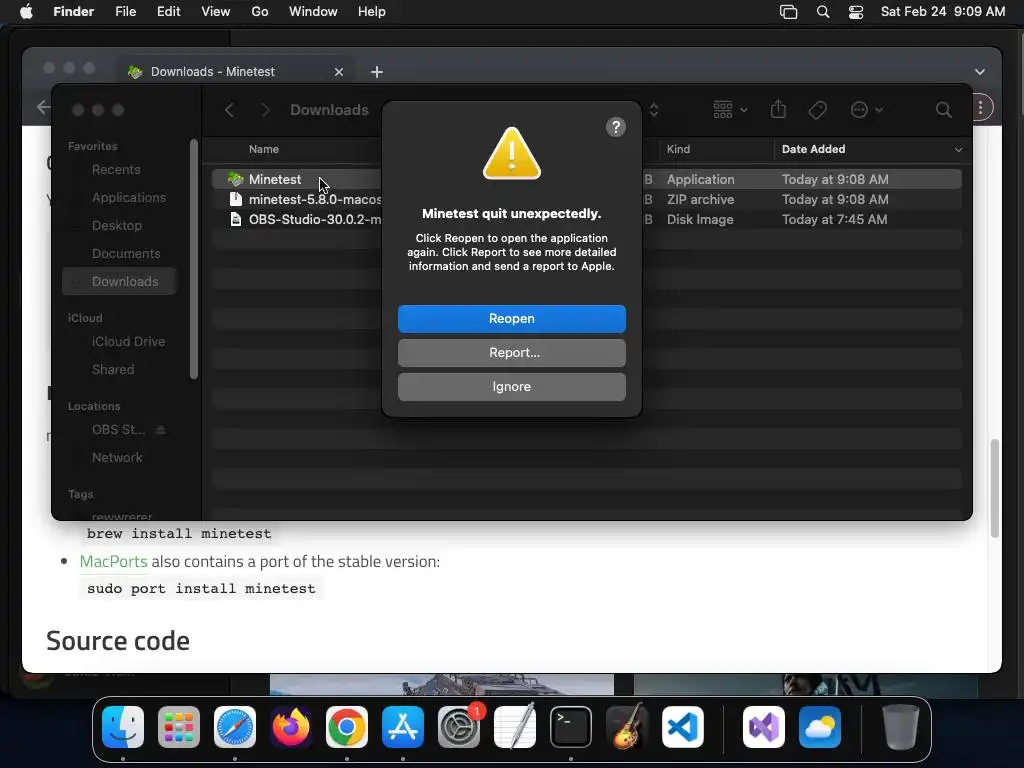Go forward in Finder window
This screenshot has height=768, width=1024.
point(265,110)
